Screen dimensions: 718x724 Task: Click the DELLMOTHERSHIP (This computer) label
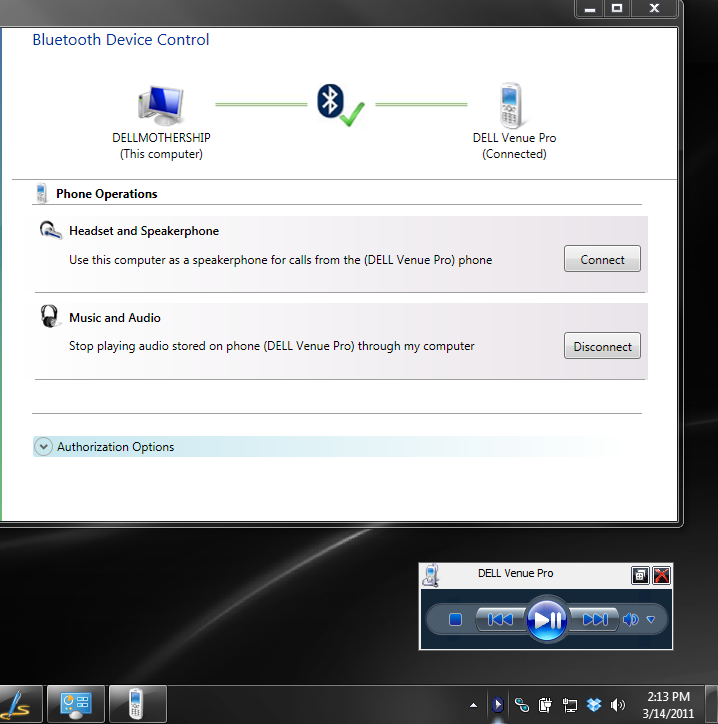(161, 146)
